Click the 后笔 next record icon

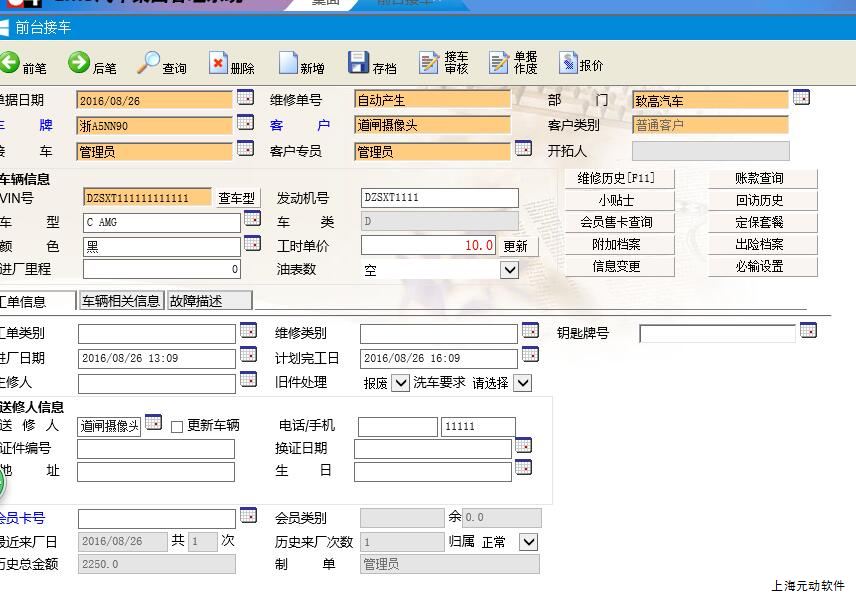tap(79, 64)
